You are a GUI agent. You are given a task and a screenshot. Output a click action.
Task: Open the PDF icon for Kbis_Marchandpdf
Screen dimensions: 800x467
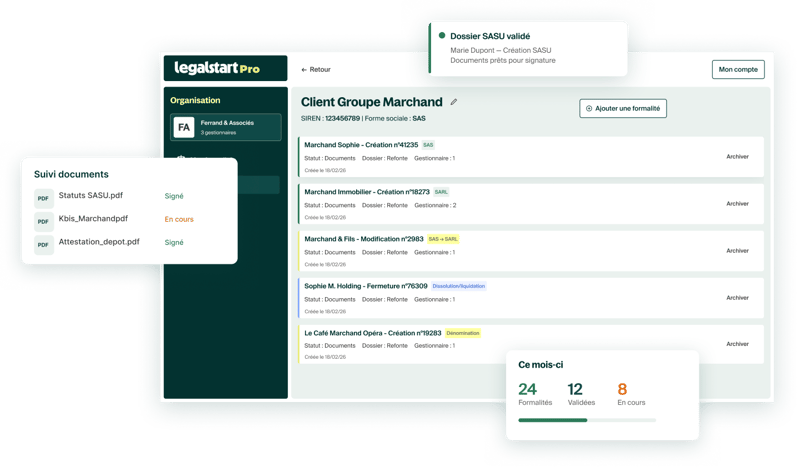(43, 222)
